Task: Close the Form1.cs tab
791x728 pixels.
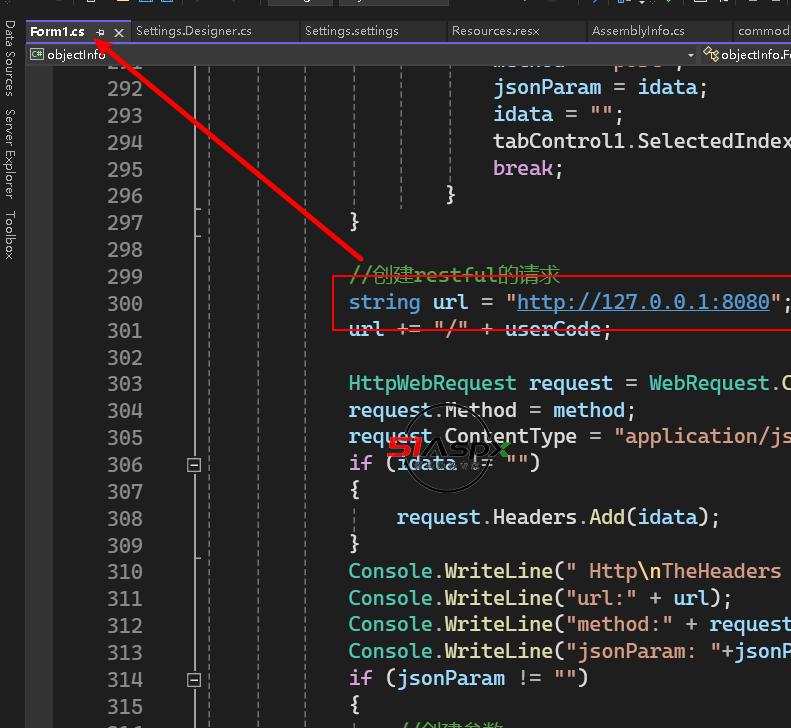Action: pos(119,32)
